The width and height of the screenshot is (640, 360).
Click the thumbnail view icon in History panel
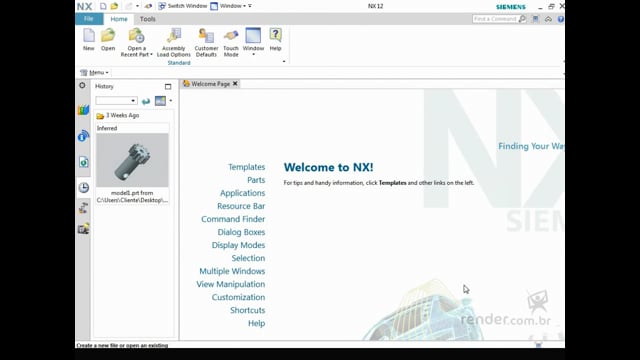pyautogui.click(x=160, y=101)
